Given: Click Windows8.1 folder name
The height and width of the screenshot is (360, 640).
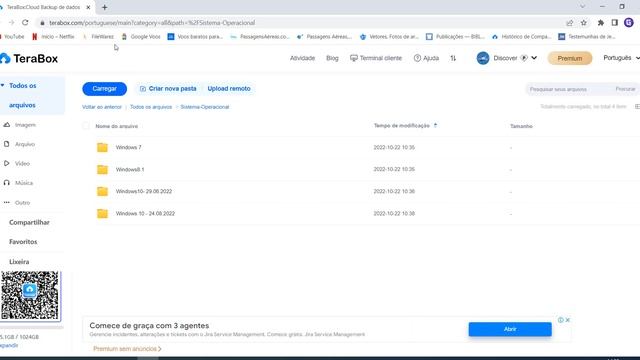Looking at the screenshot, I should (130, 169).
